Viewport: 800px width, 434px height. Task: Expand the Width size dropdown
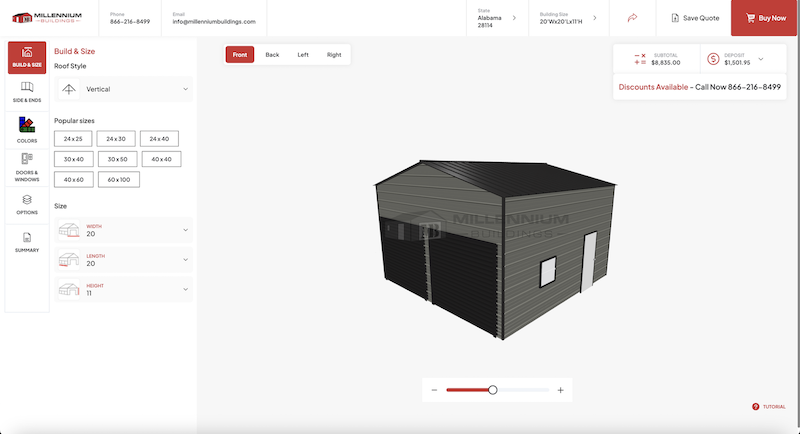123,231
